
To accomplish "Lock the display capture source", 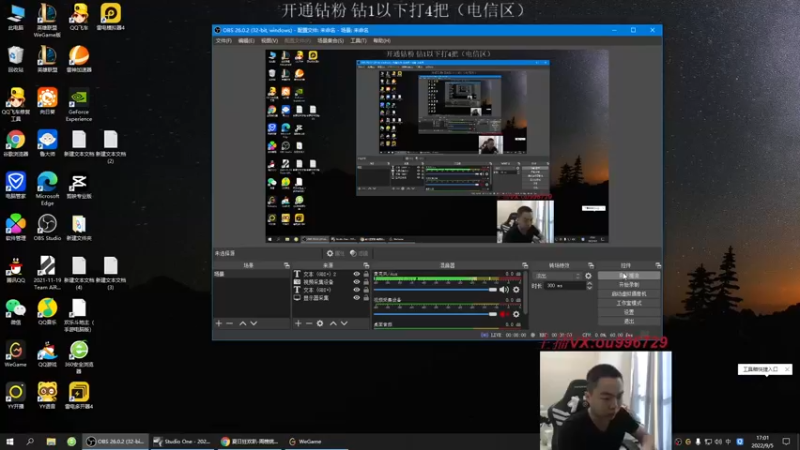I will pos(366,297).
